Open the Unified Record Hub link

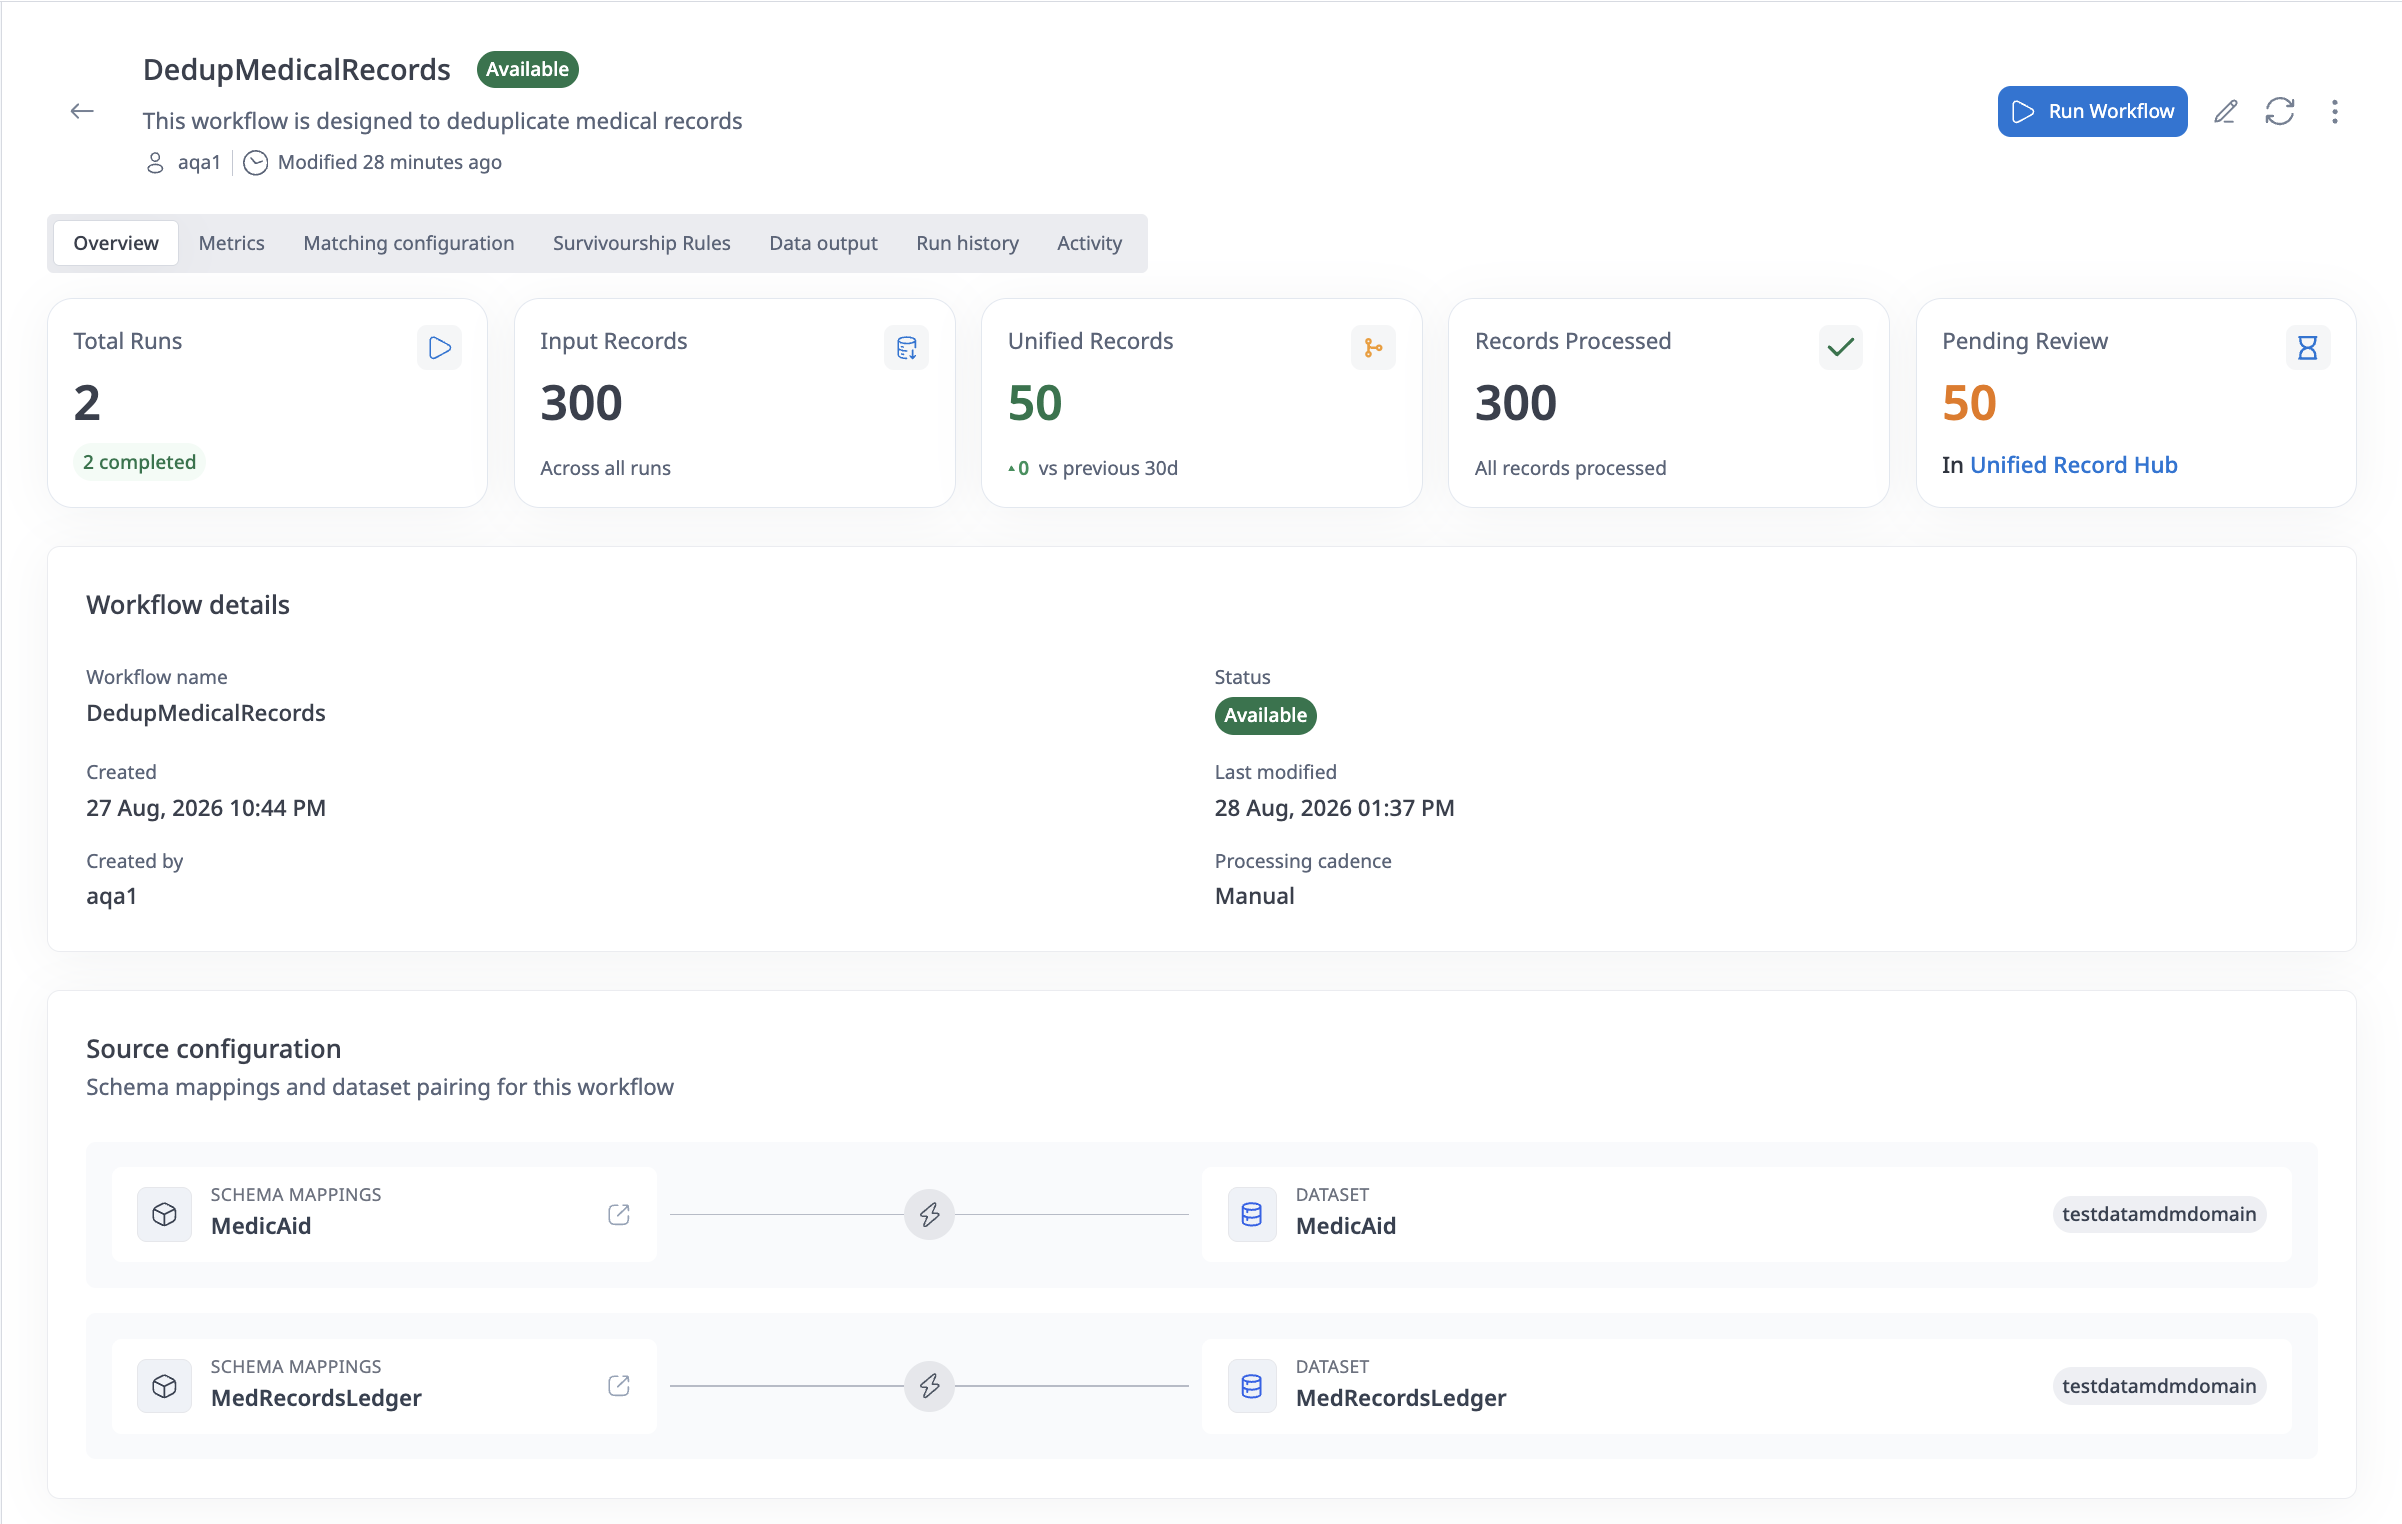pos(2073,465)
